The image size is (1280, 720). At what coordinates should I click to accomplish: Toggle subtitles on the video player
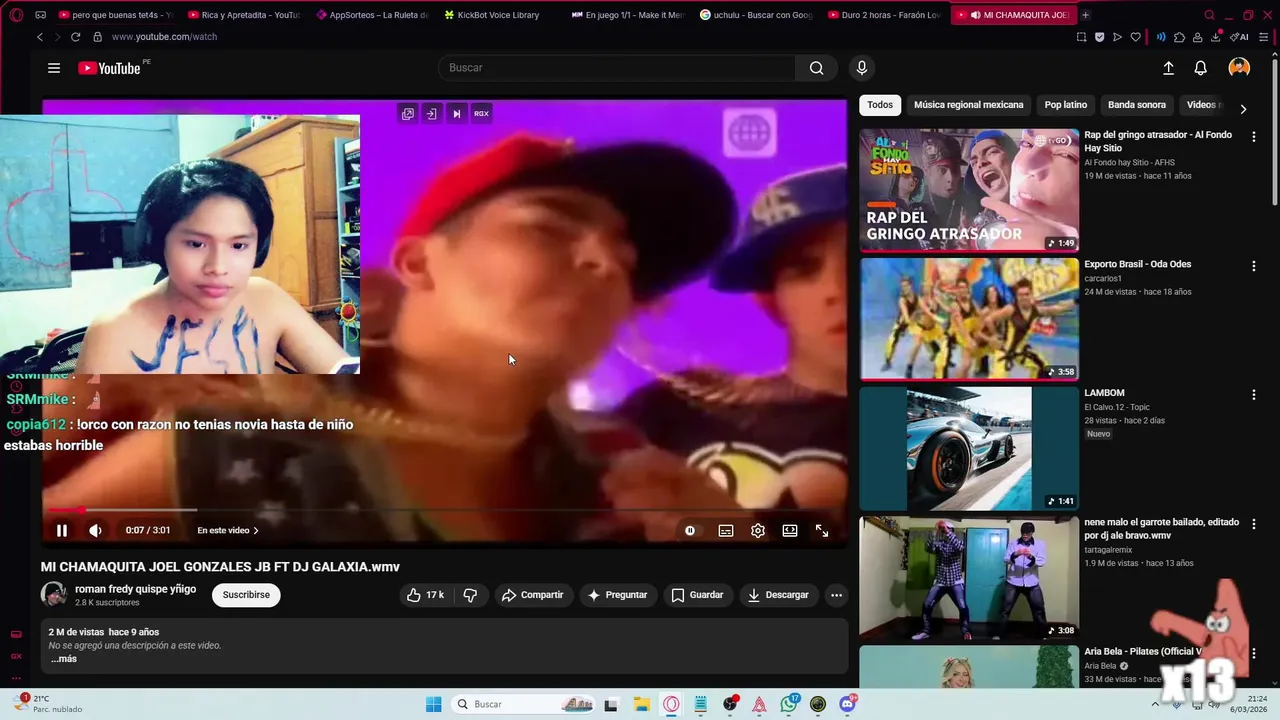click(x=726, y=531)
